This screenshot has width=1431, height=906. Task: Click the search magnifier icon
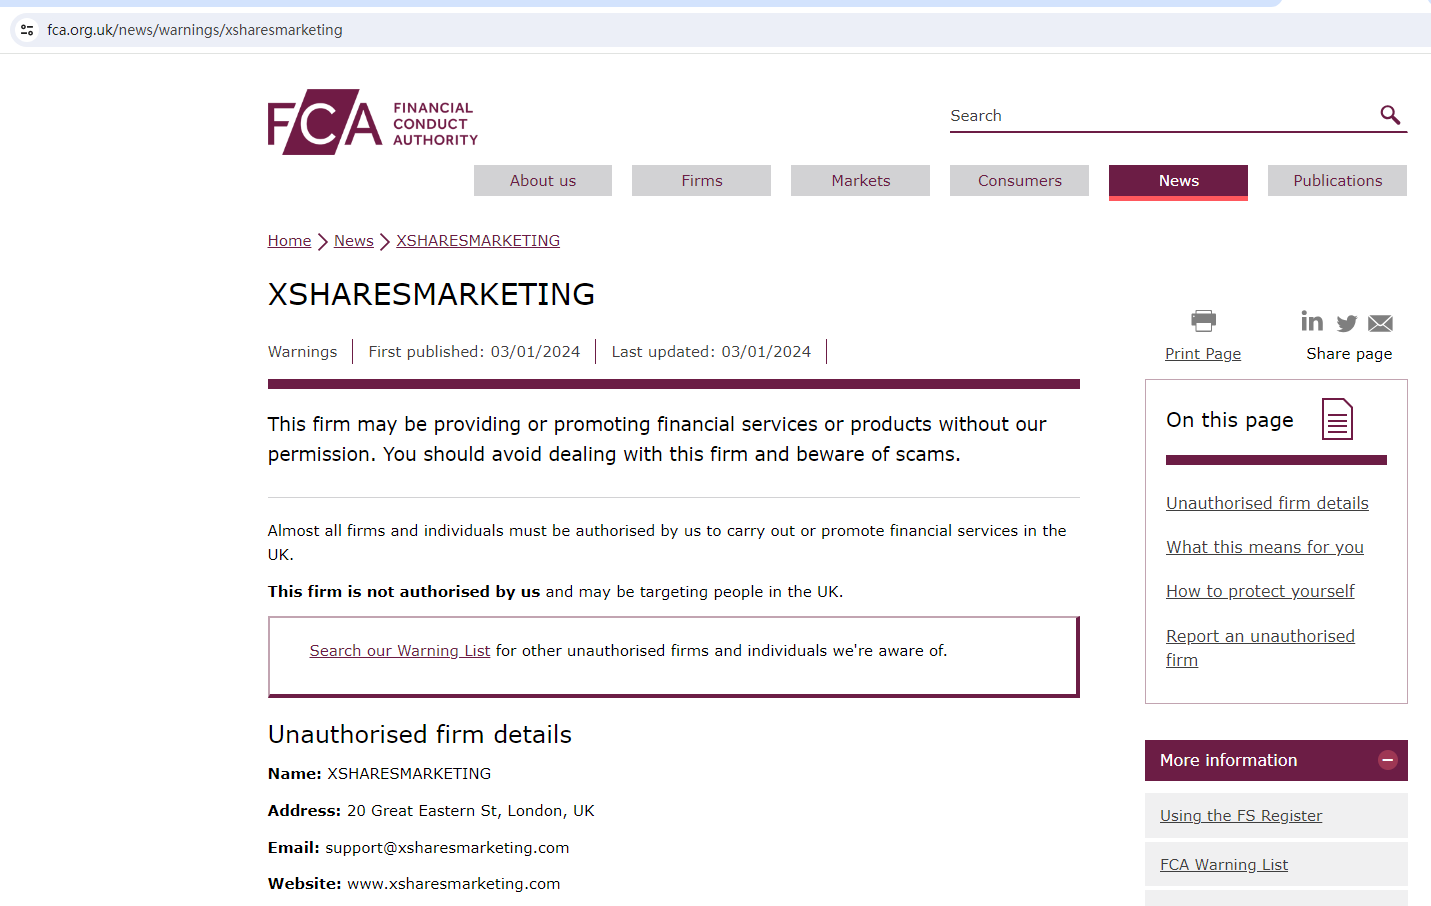tap(1390, 115)
